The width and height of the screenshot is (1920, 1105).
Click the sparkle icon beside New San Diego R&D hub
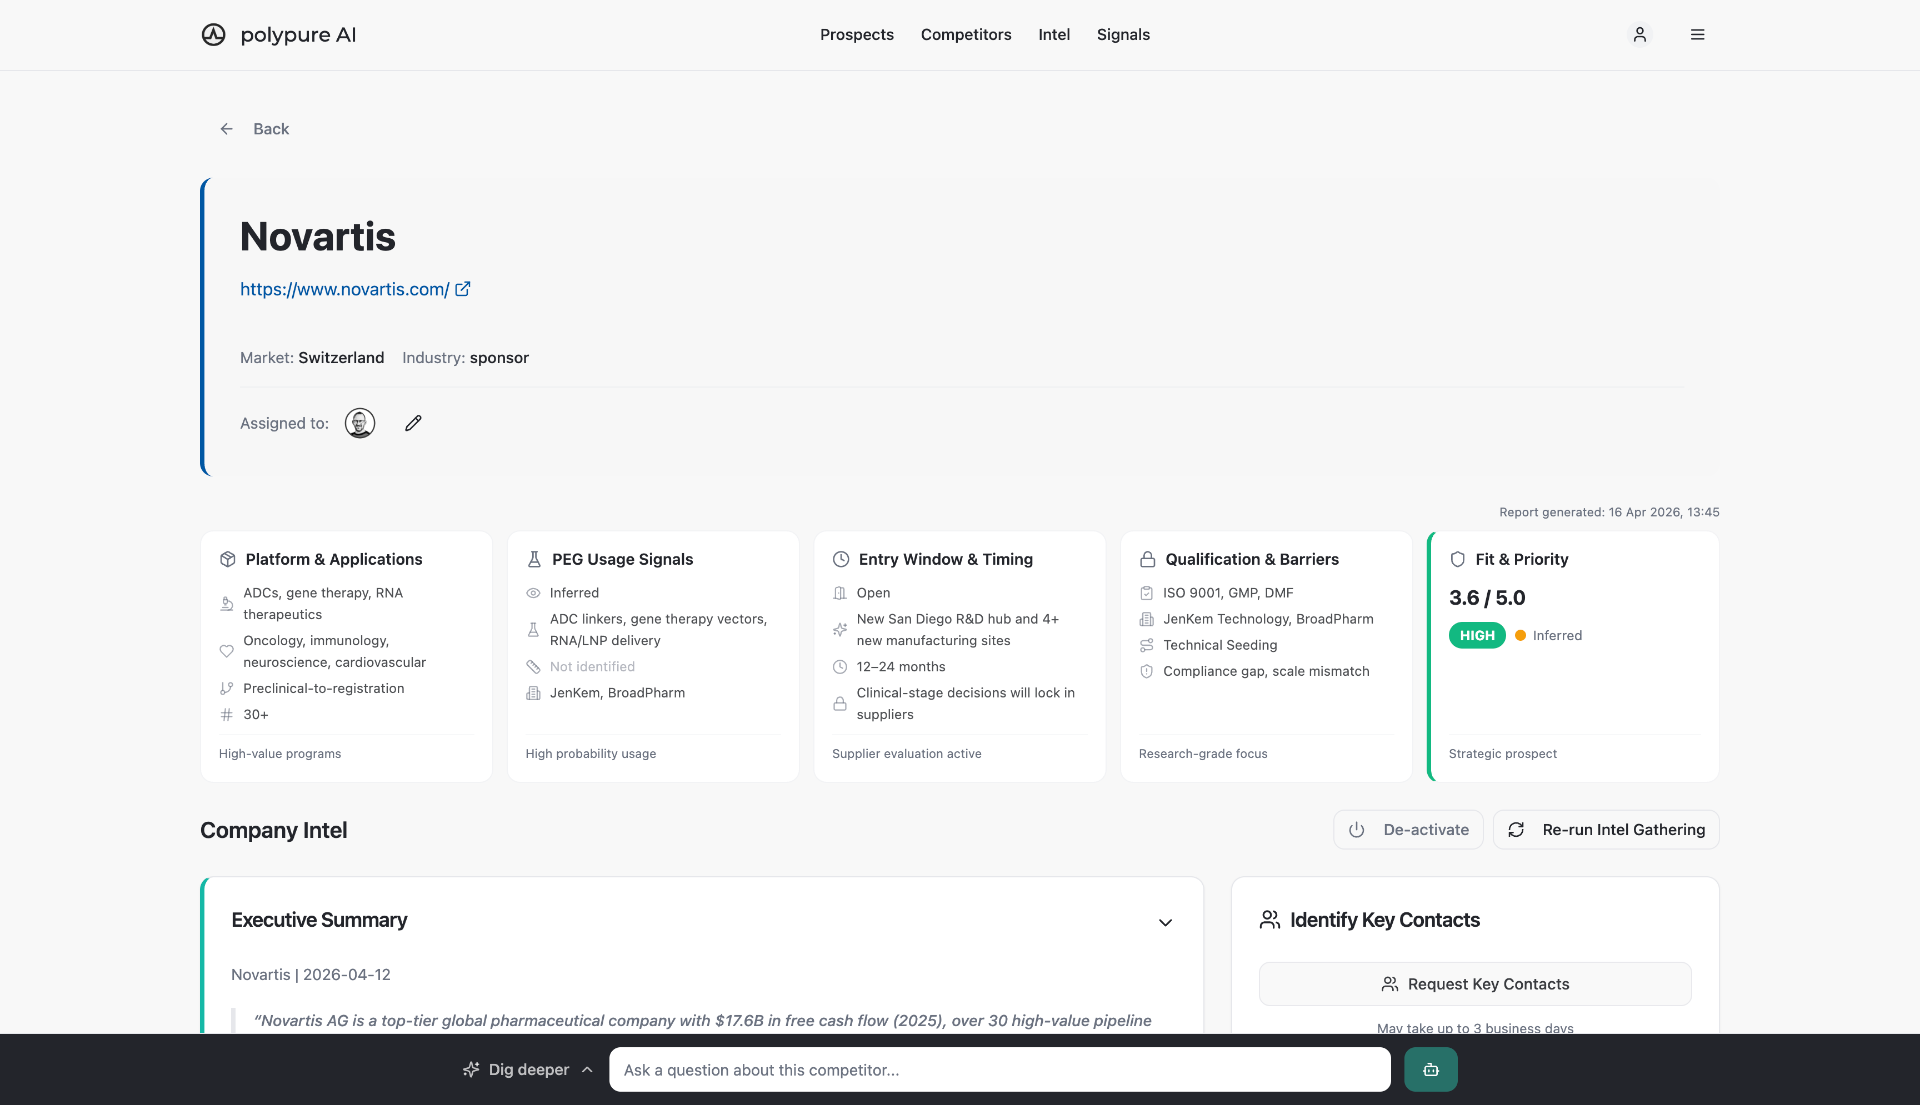pyautogui.click(x=840, y=629)
